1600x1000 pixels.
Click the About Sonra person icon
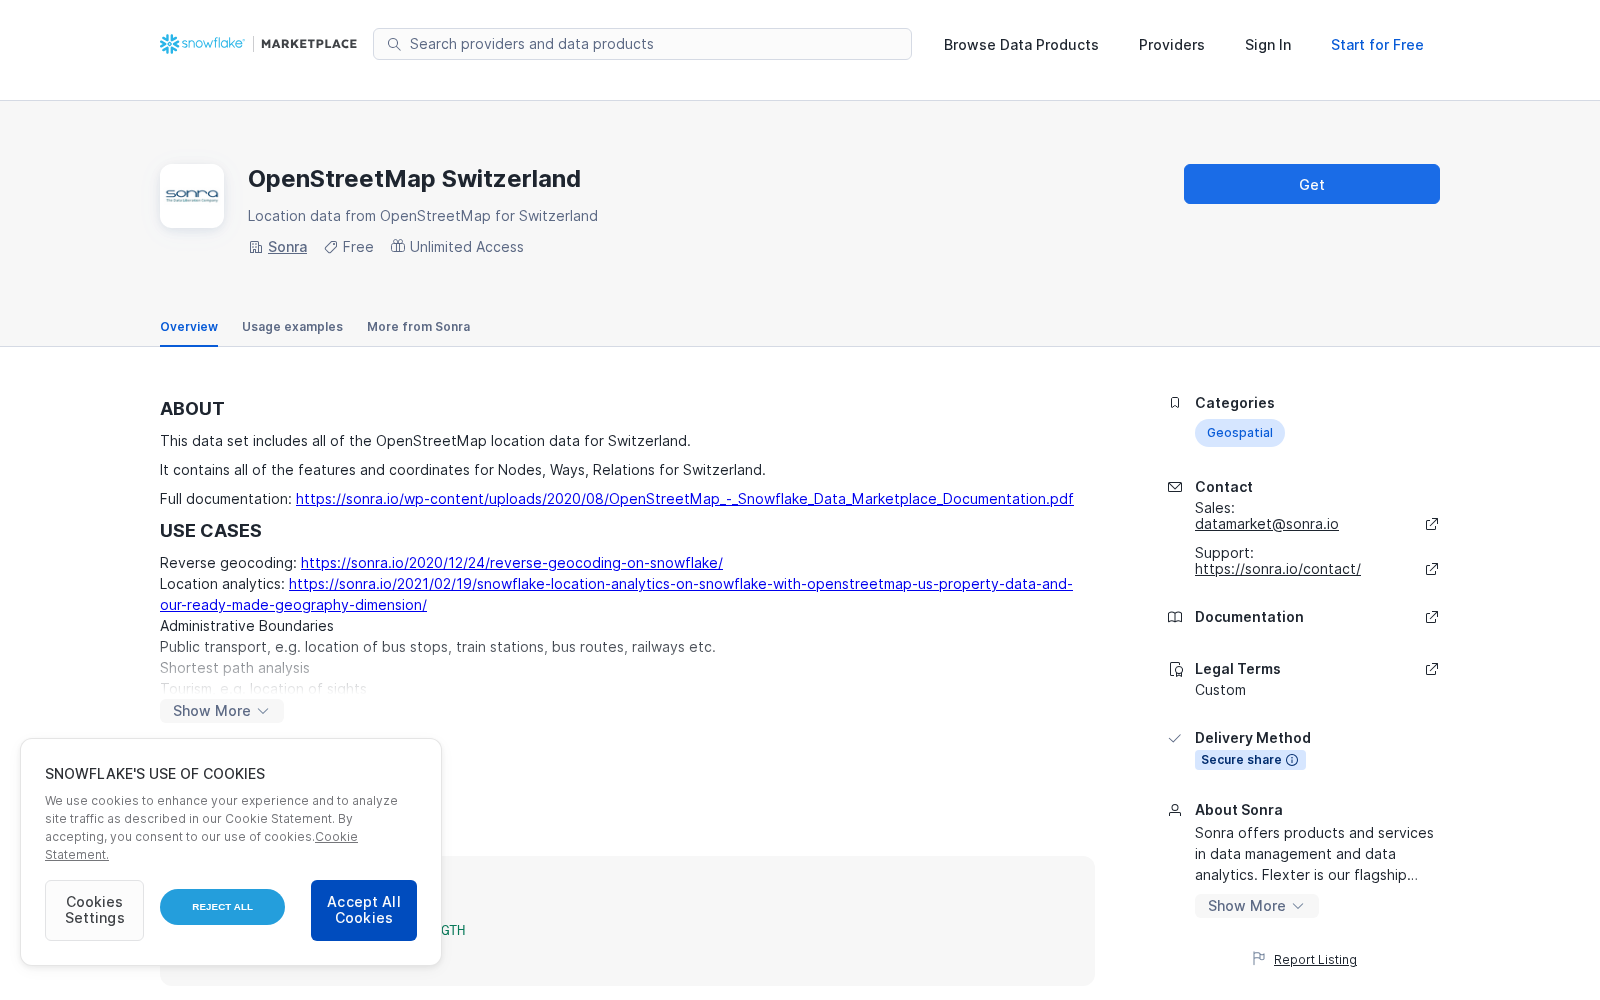[x=1175, y=810]
